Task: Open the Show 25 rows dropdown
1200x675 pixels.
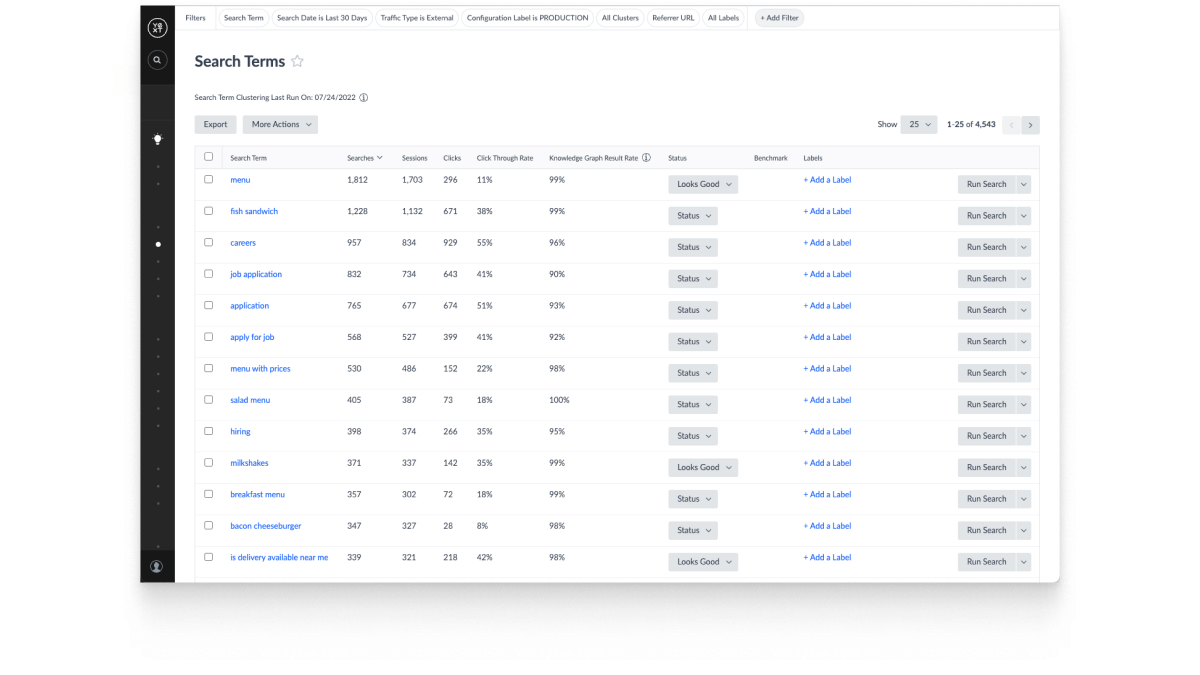Action: pyautogui.click(x=918, y=125)
